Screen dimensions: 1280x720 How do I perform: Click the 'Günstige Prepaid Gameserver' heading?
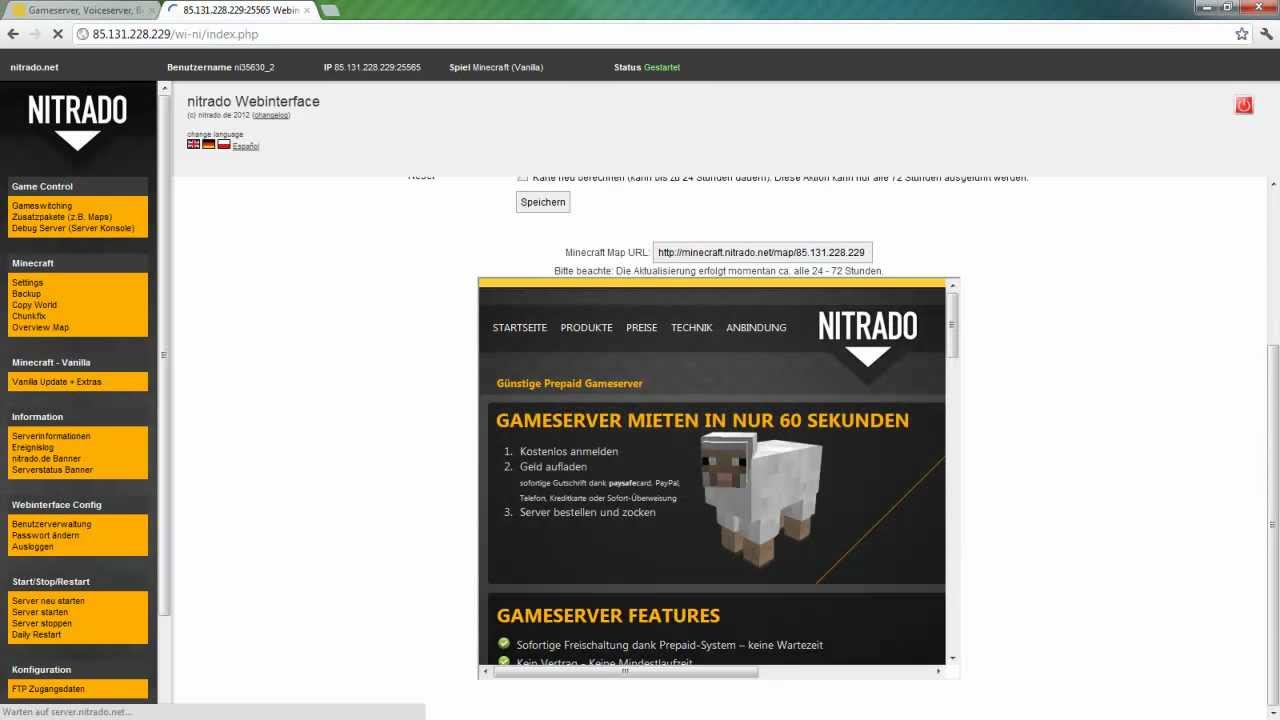(x=569, y=383)
